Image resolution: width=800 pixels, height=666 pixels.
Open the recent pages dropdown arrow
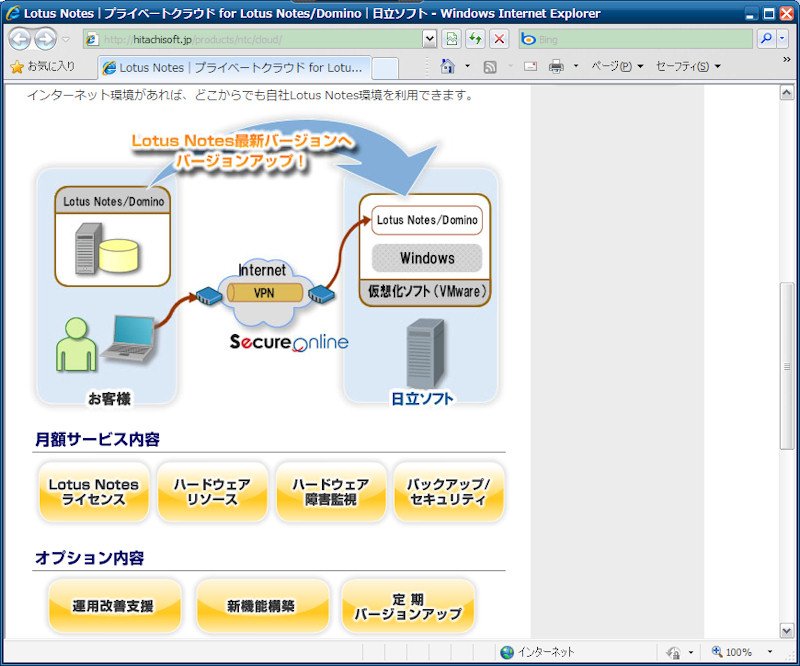(66, 39)
